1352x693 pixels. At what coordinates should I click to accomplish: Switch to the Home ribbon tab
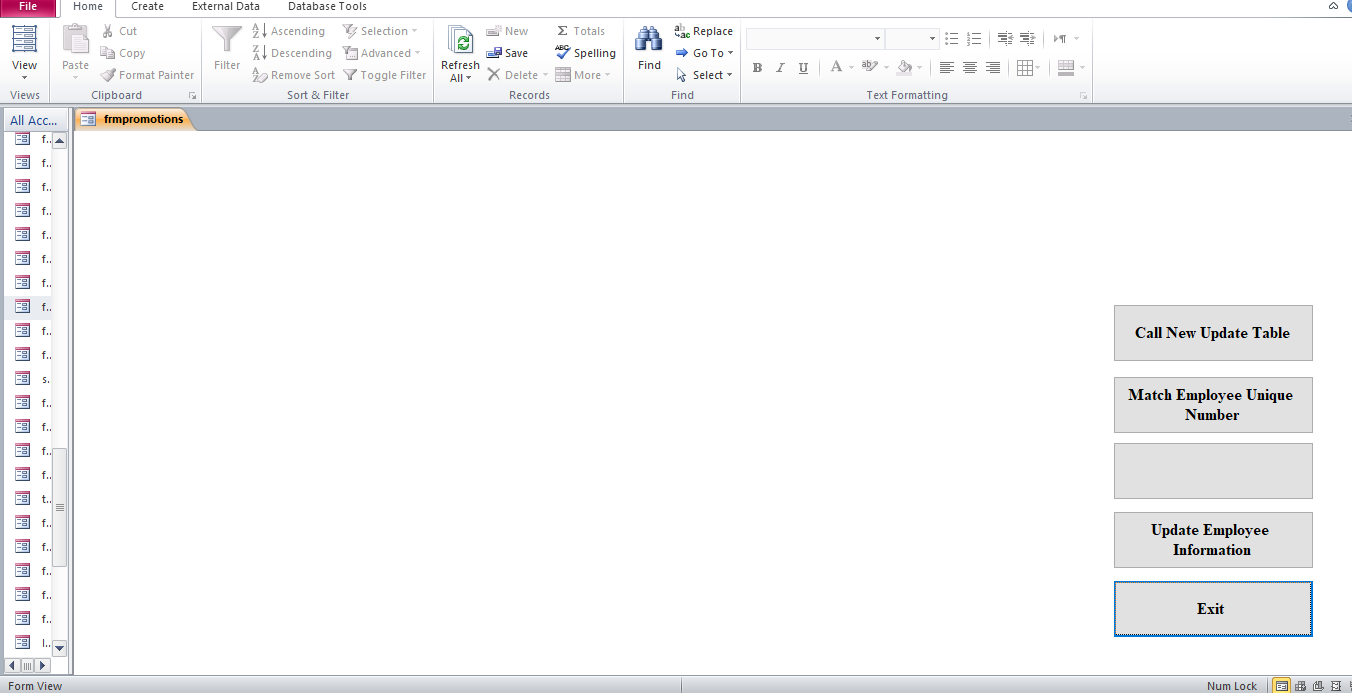point(88,7)
